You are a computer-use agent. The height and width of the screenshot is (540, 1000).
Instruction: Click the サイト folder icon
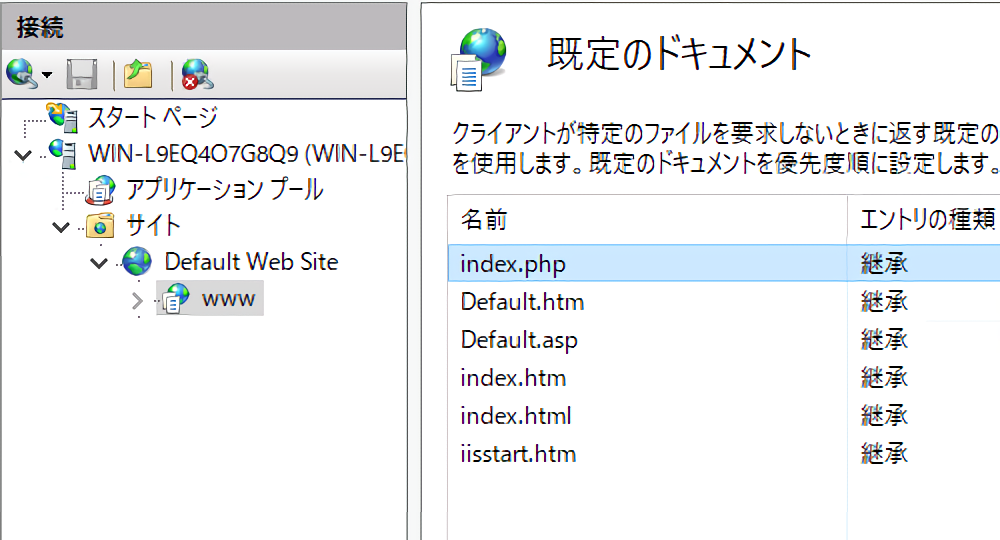click(x=101, y=226)
